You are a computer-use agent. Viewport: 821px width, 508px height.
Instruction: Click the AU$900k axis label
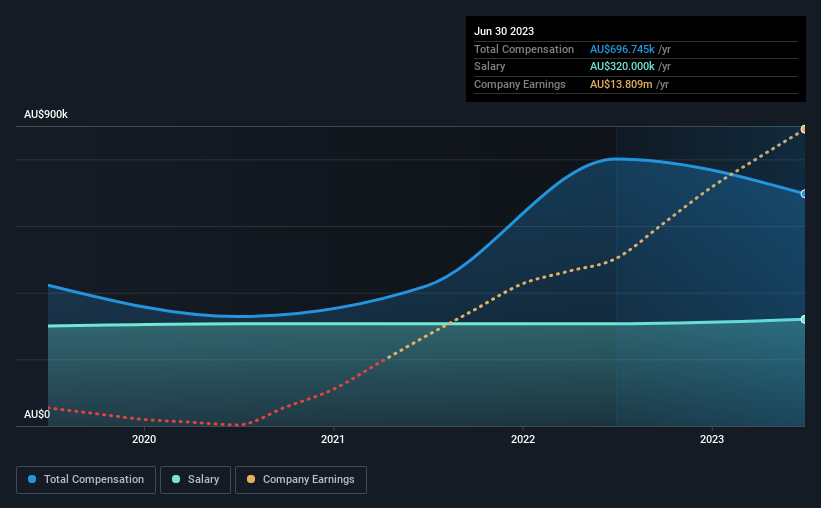pyautogui.click(x=46, y=114)
